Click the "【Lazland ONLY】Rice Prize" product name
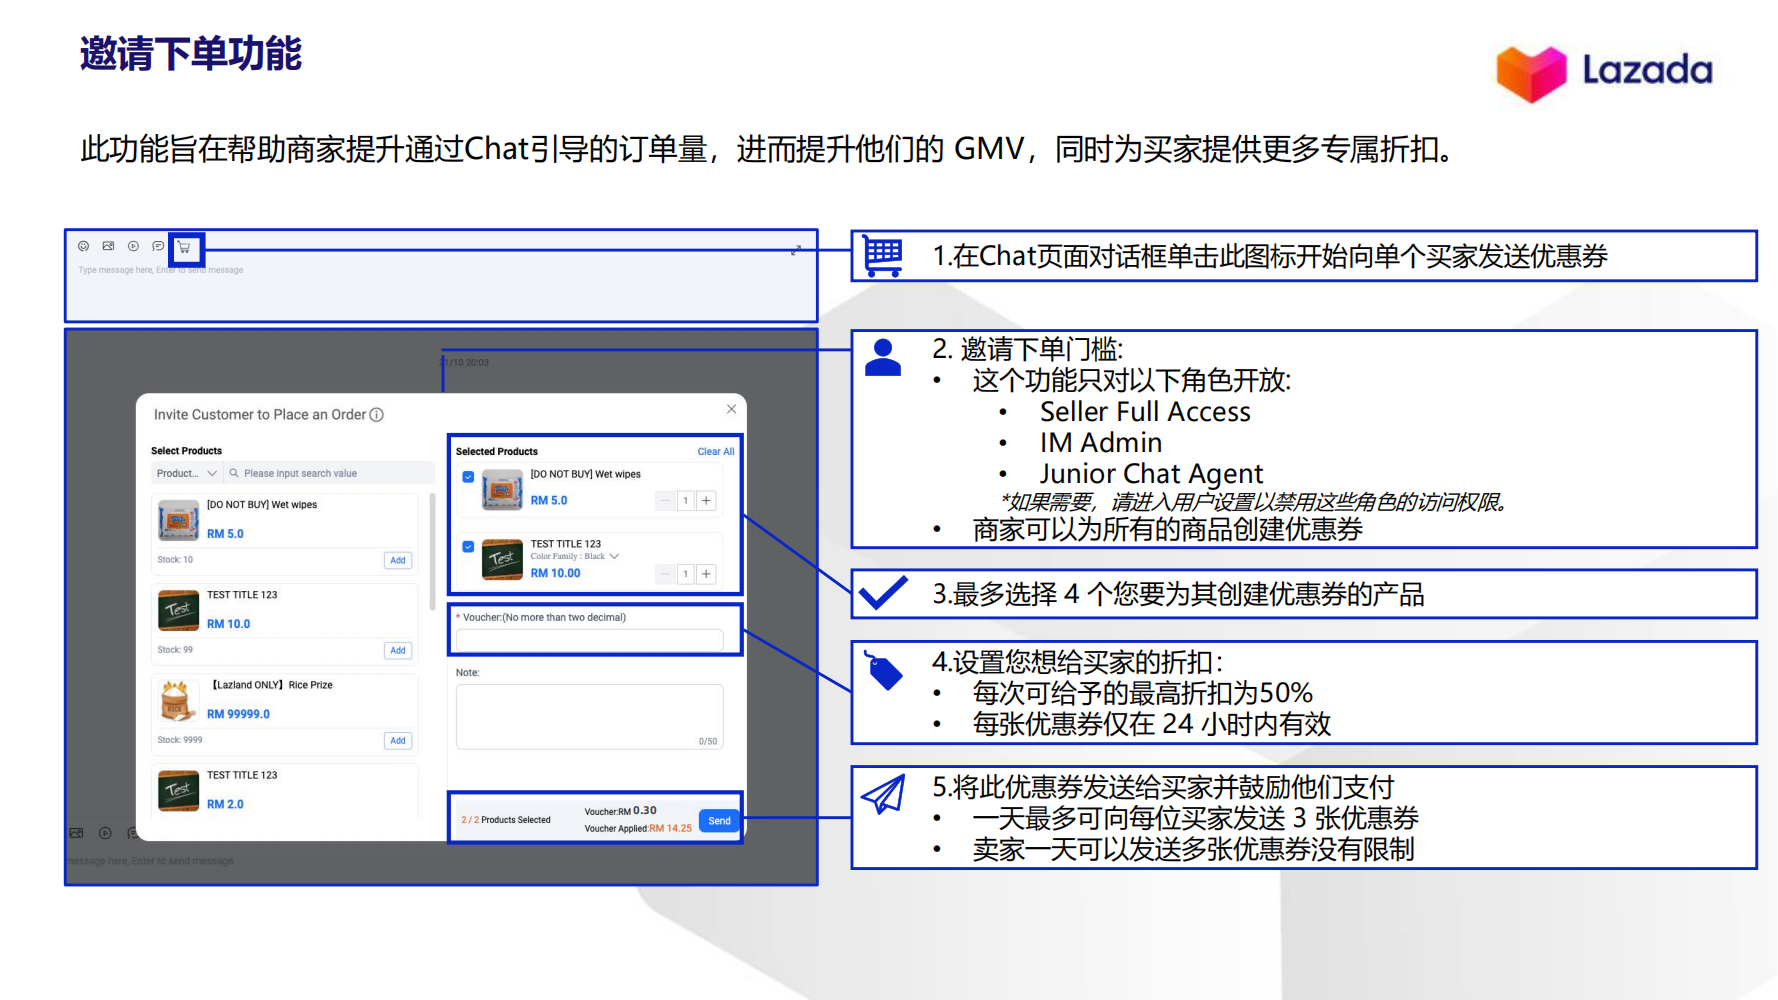Screen dimensions: 1778x1000 point(271,685)
